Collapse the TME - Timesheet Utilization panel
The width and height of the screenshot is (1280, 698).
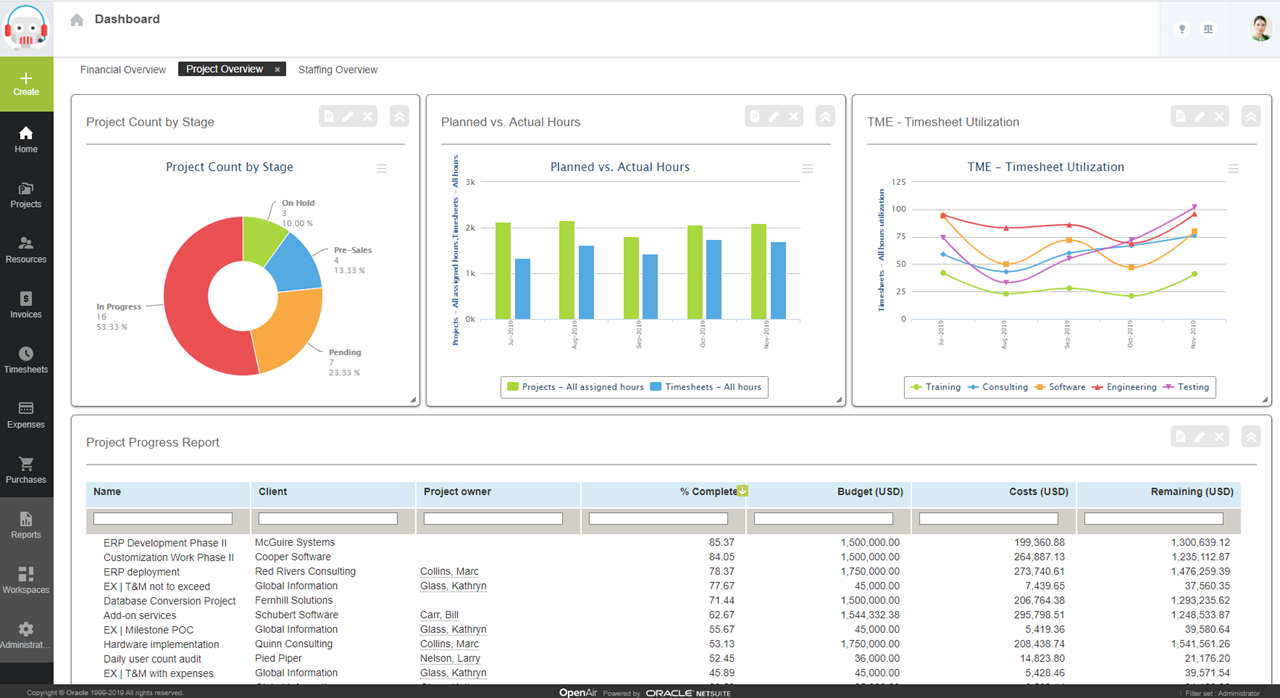pyautogui.click(x=1250, y=117)
